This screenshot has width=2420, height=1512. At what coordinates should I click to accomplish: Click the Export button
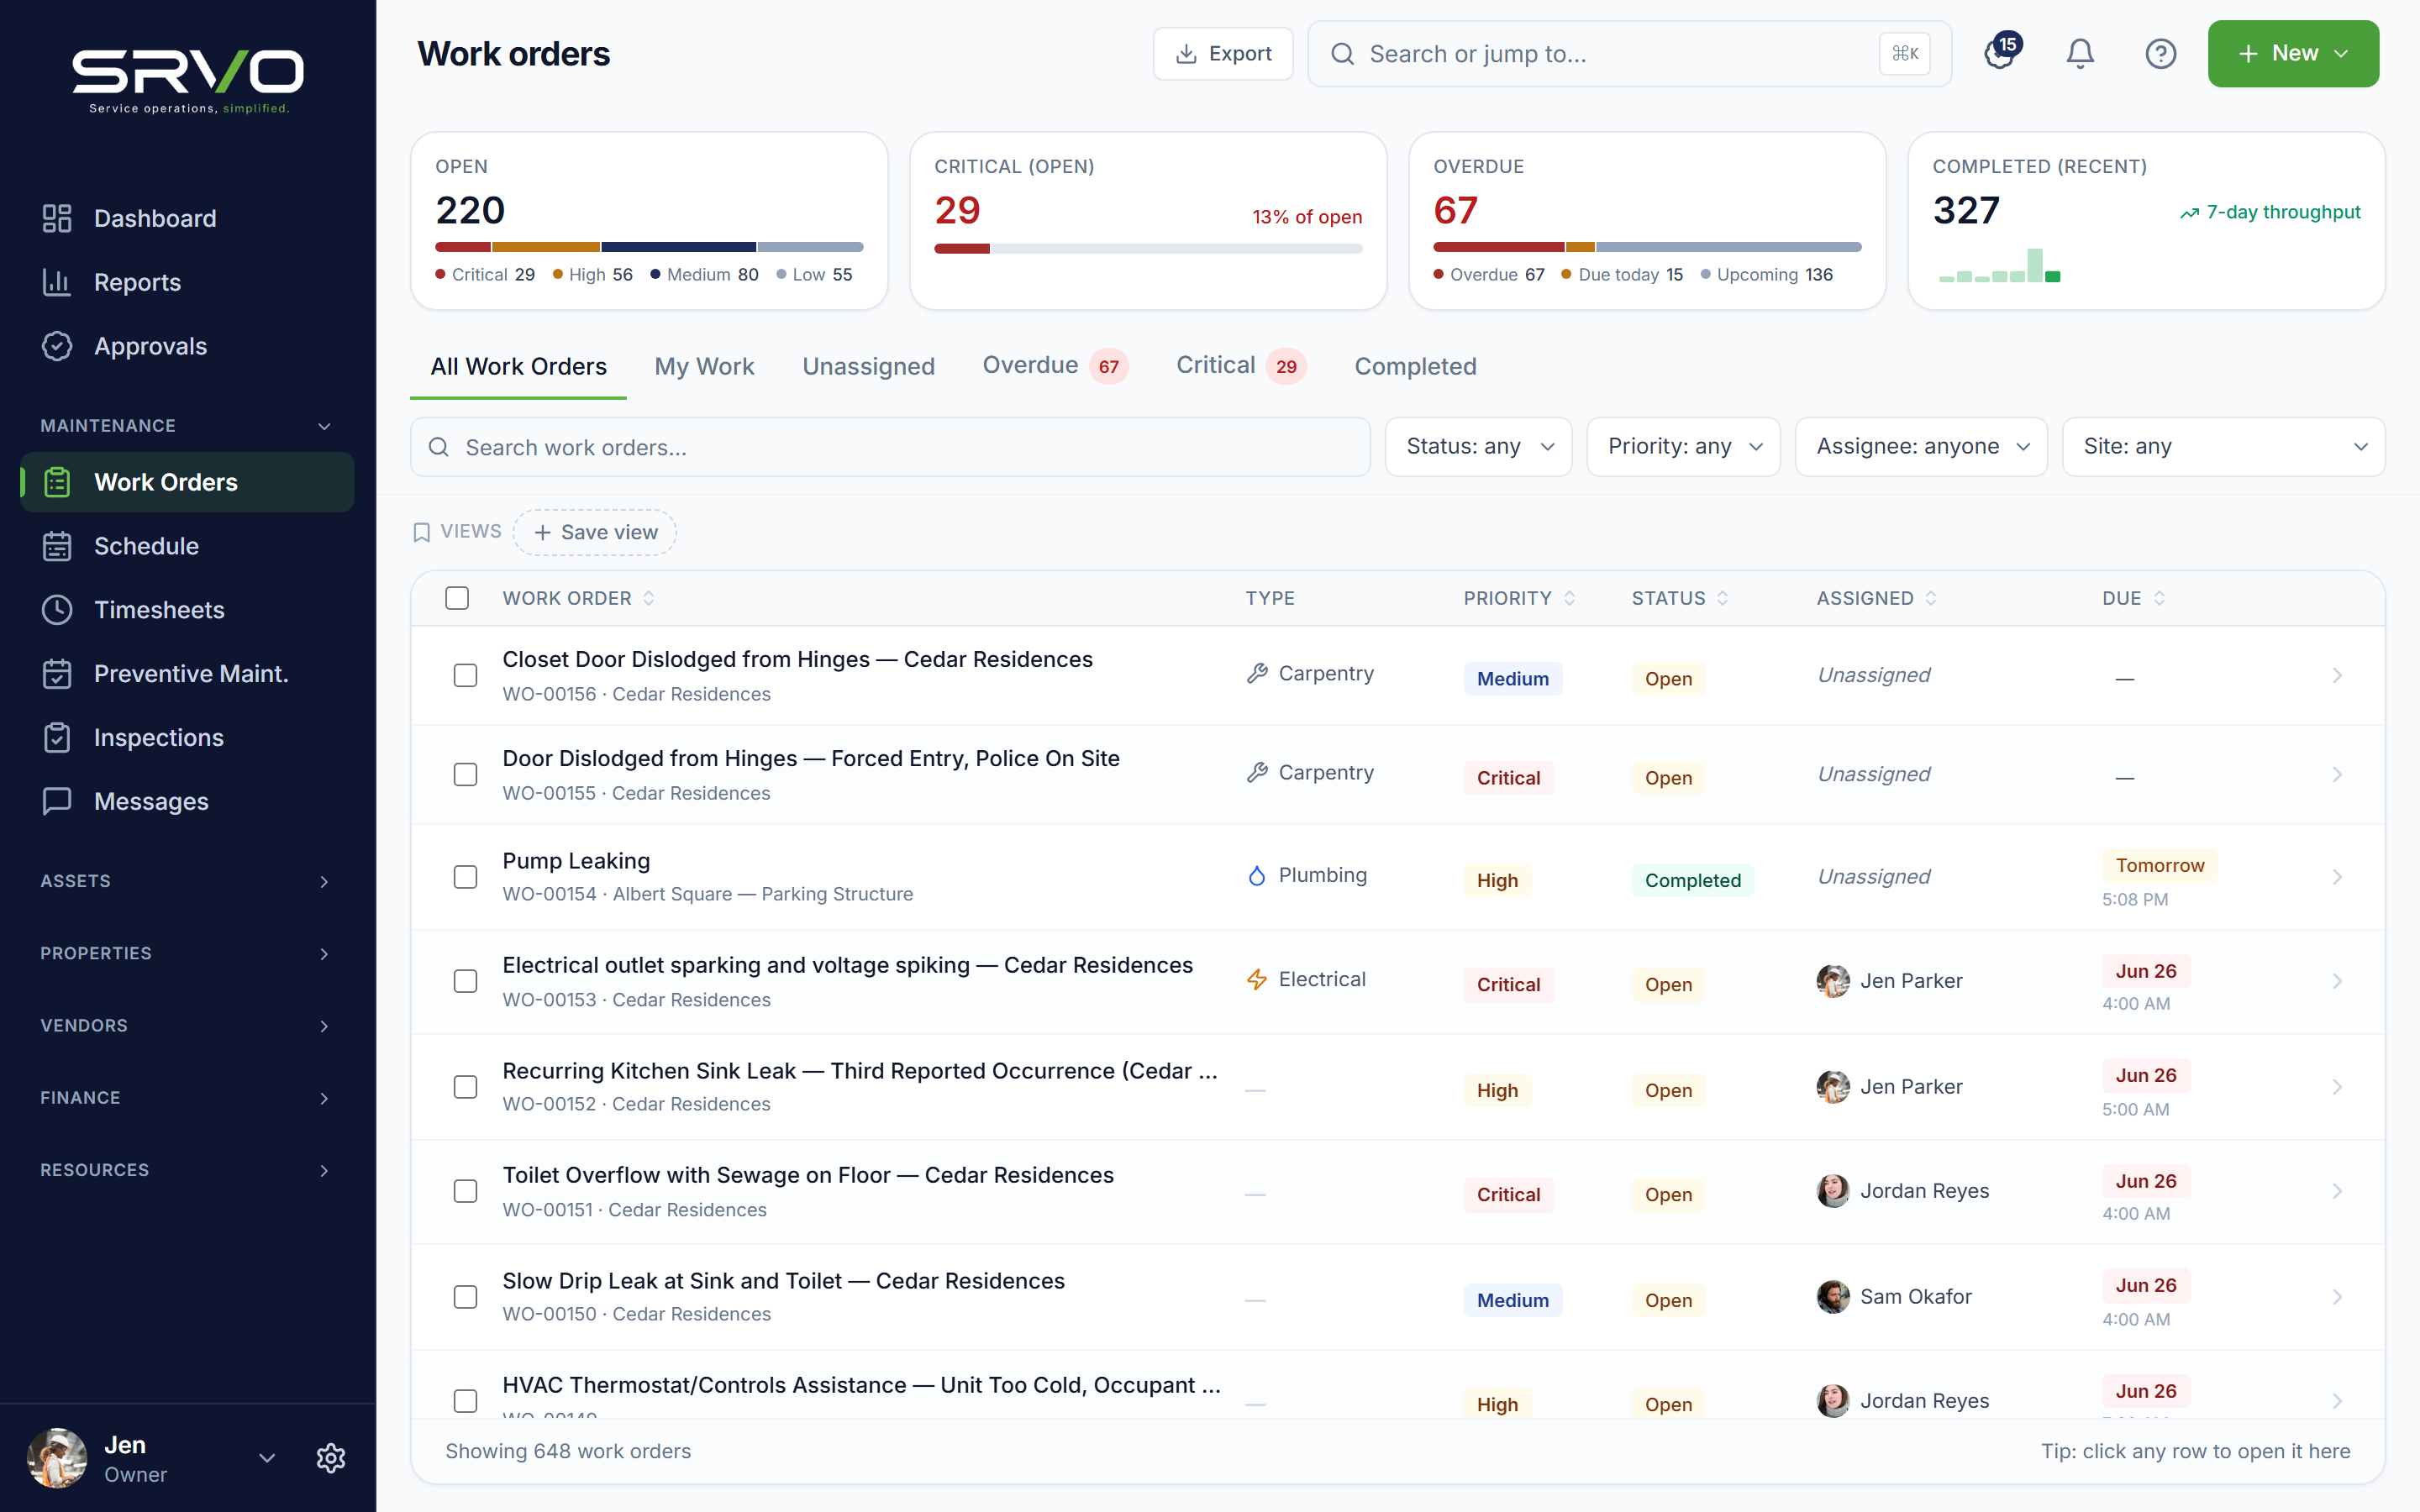click(x=1223, y=54)
